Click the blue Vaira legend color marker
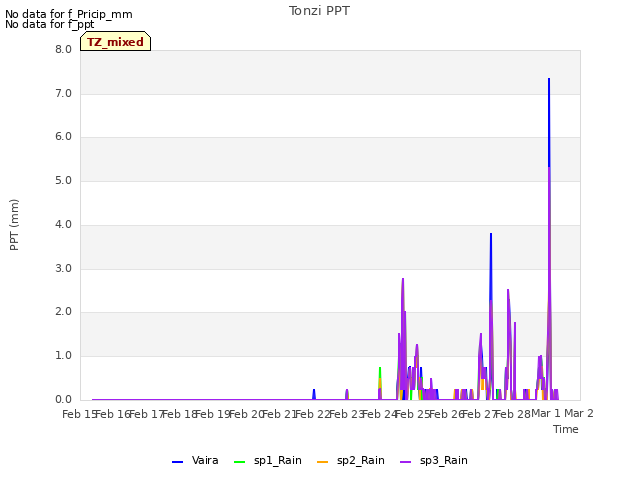The height and width of the screenshot is (480, 640). coord(178,462)
